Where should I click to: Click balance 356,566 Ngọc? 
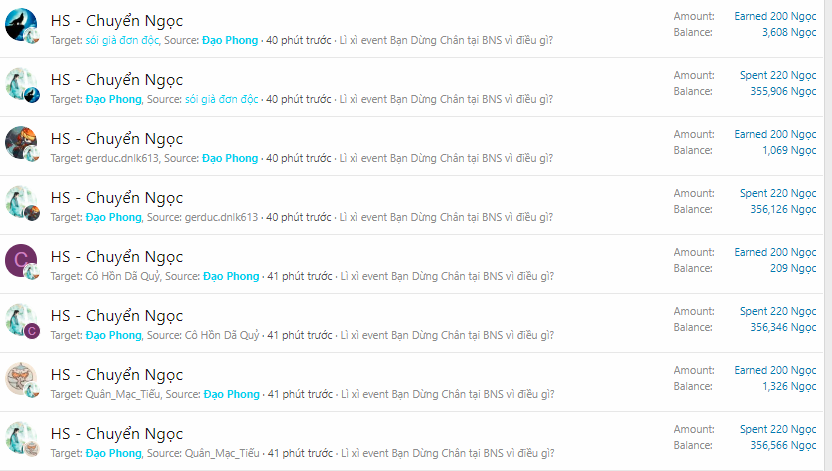click(783, 445)
